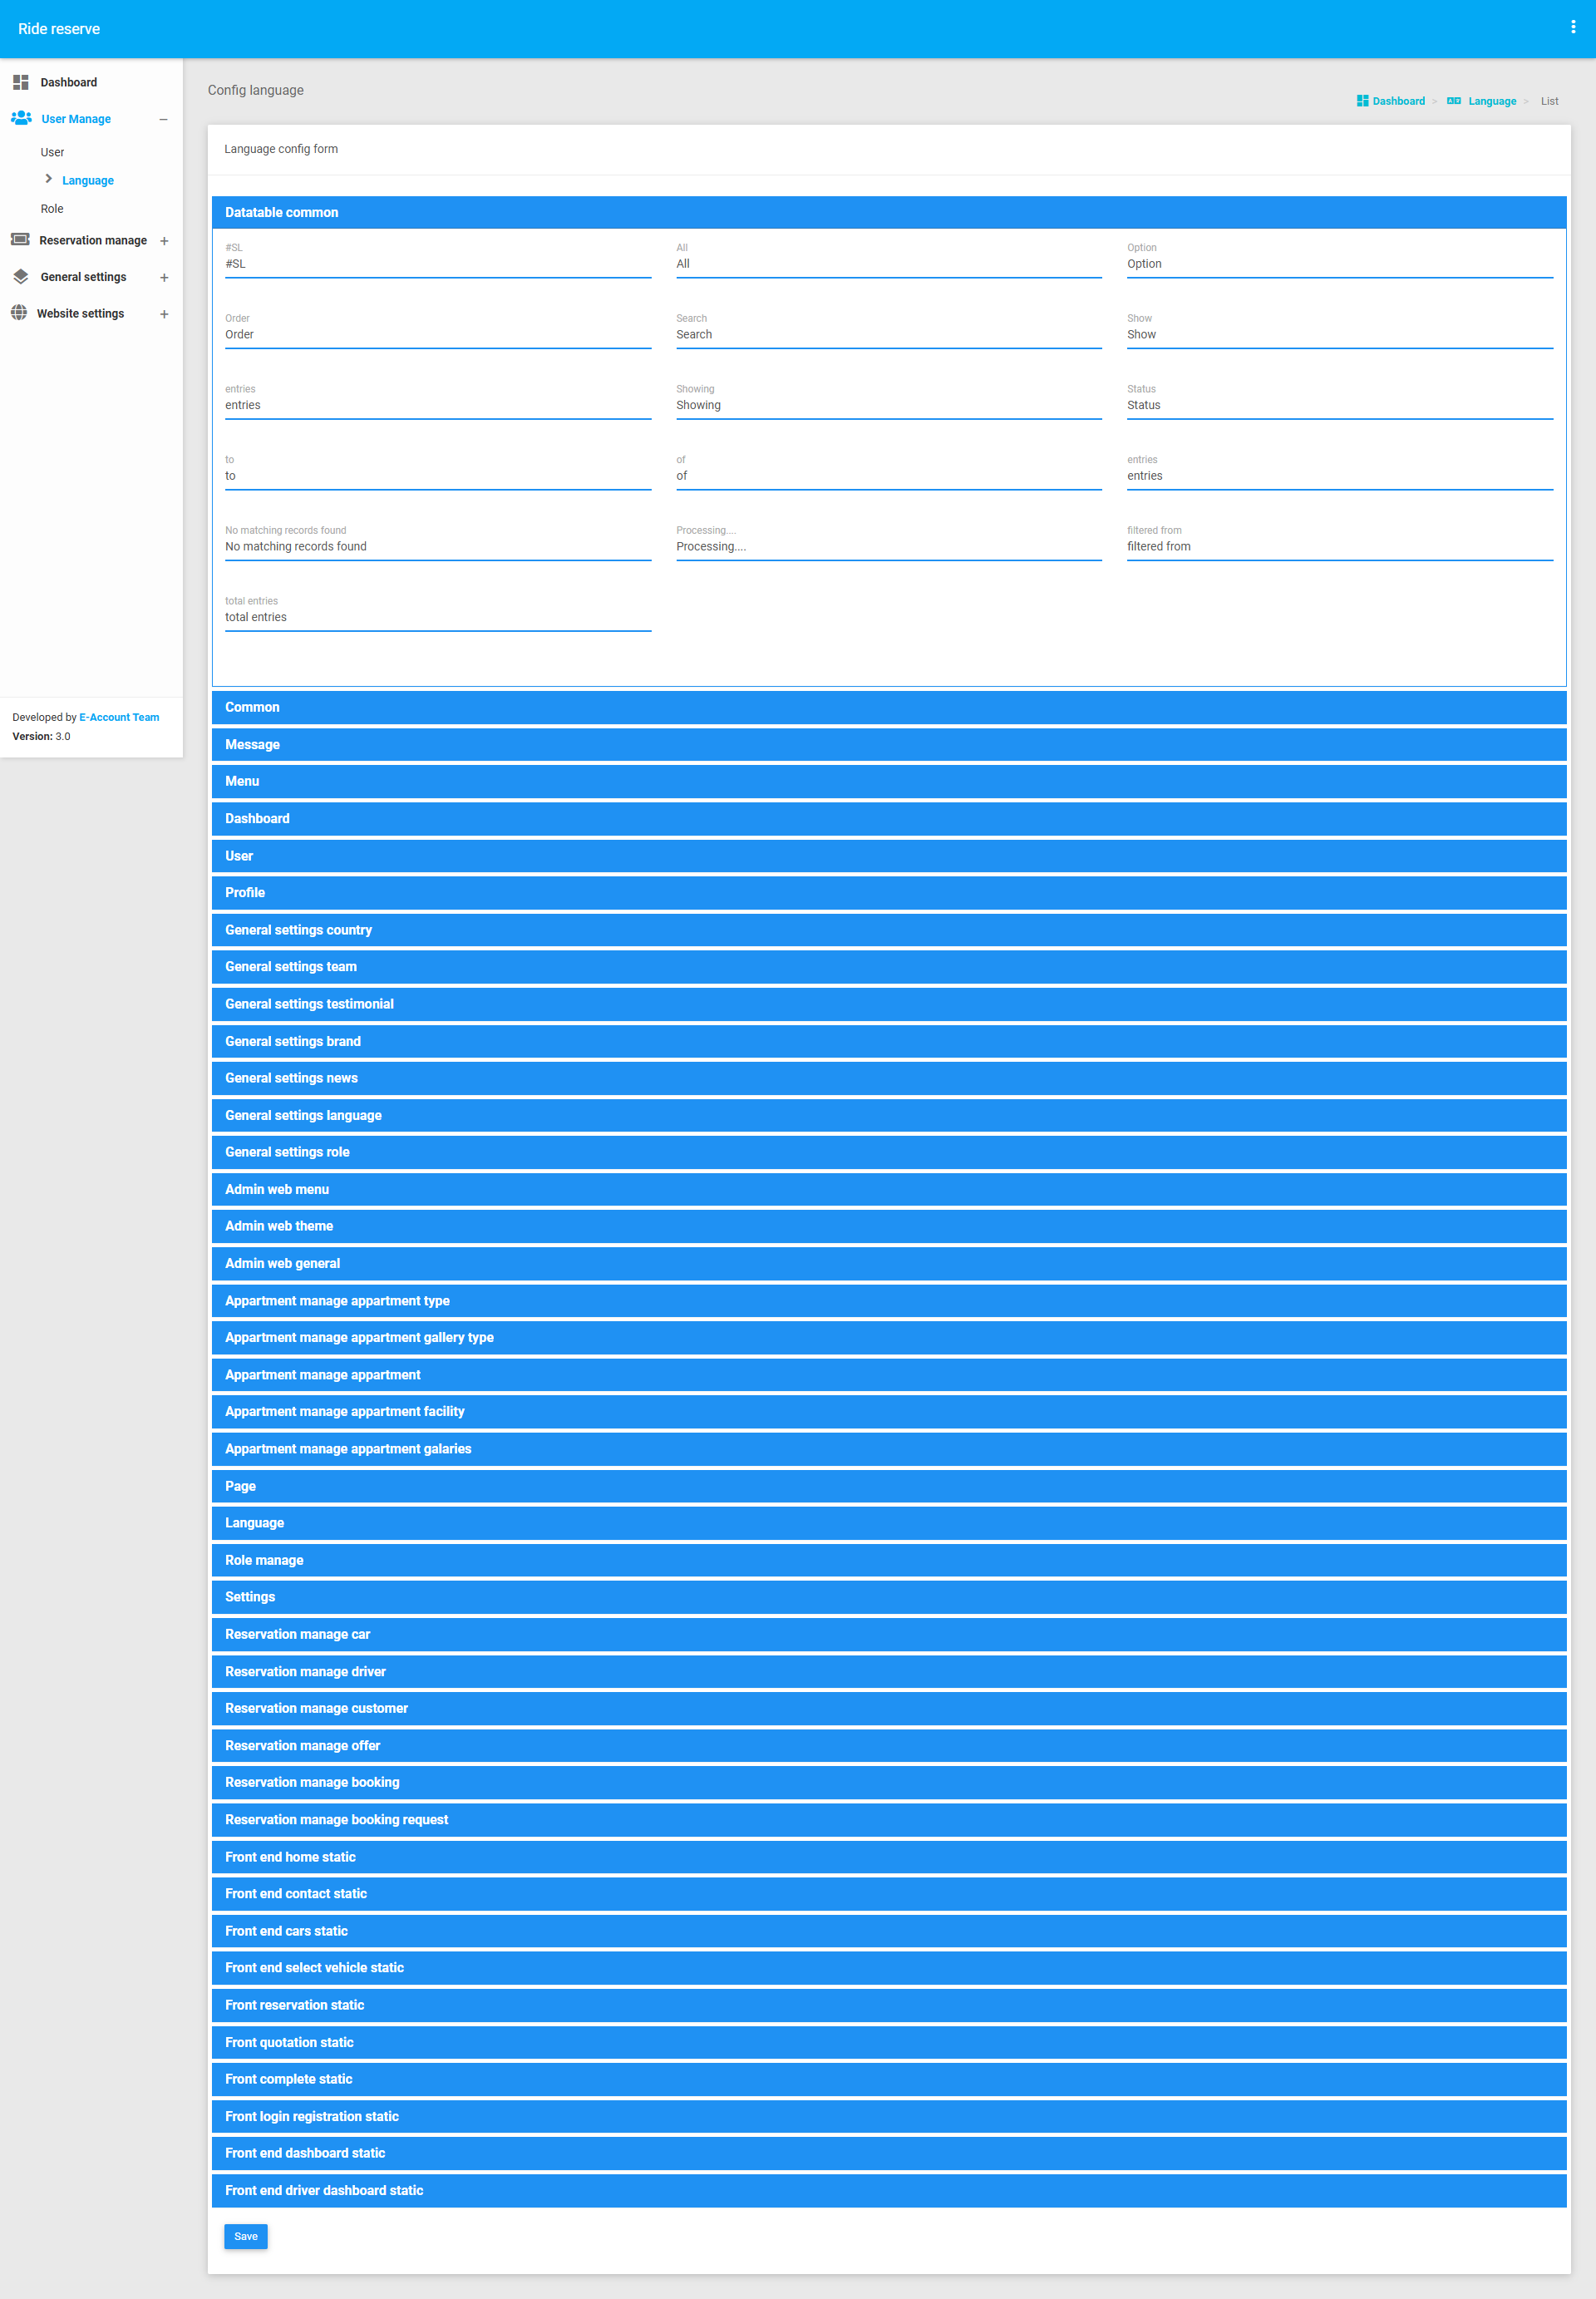The height and width of the screenshot is (2299, 1596).
Task: Click the Dashboard breadcrumb icon
Action: click(1362, 101)
